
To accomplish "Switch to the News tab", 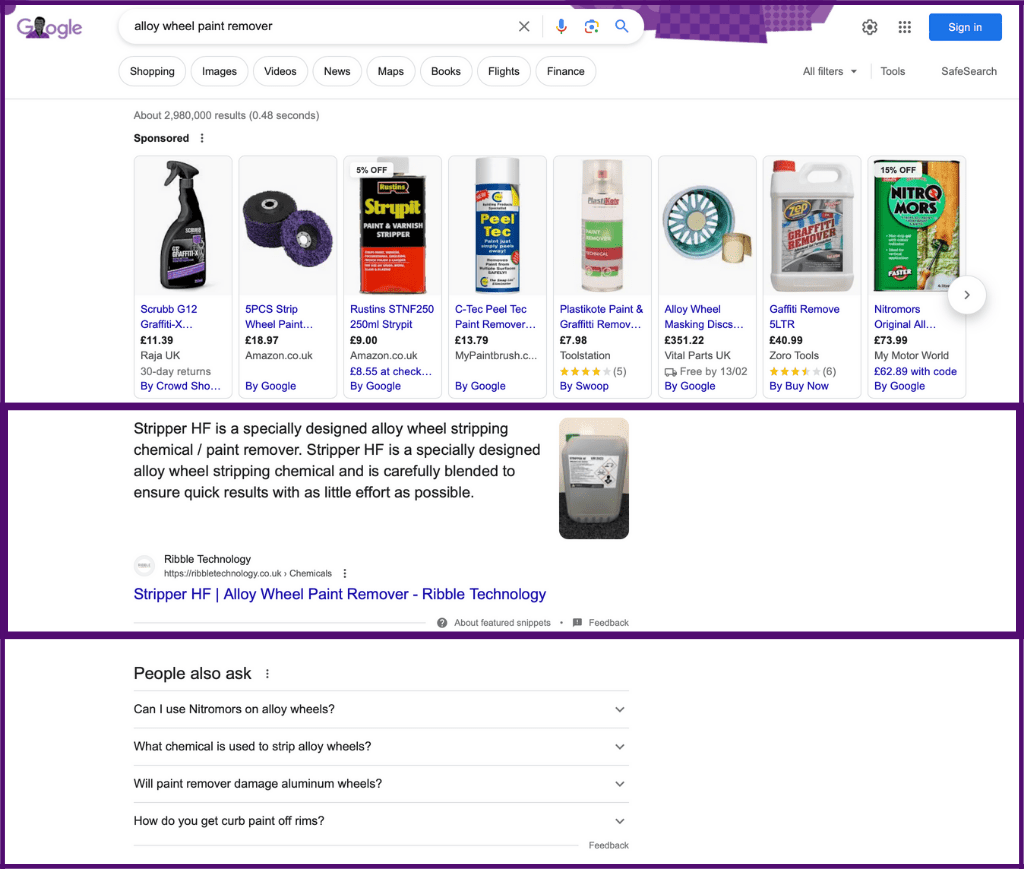I will (337, 71).
